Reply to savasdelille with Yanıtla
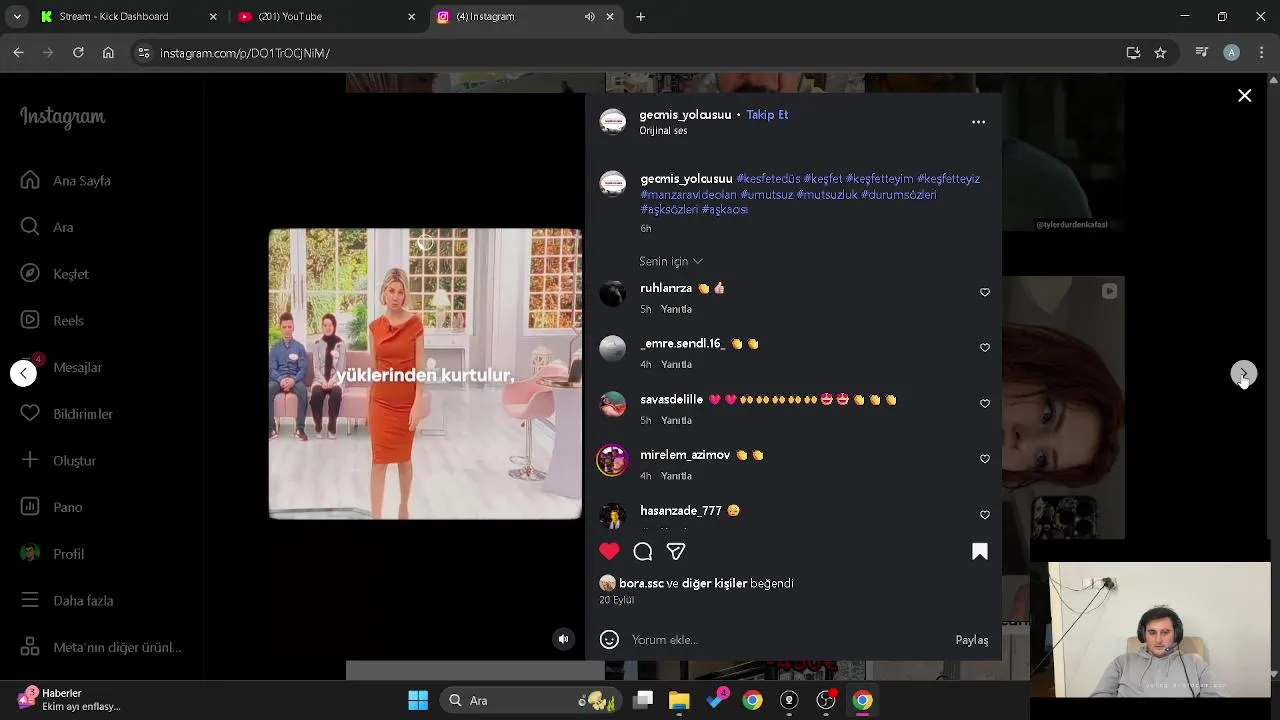1280x720 pixels. (x=677, y=420)
